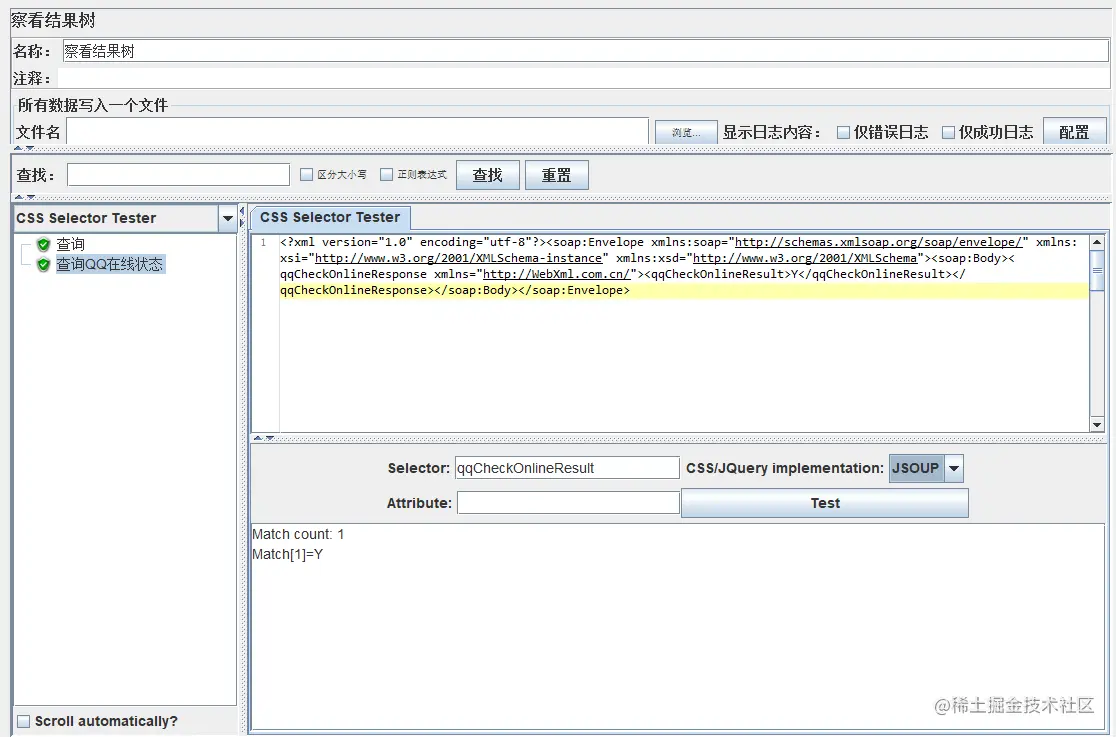
Task: Open WebXml.com.cn link in response
Action: point(557,274)
